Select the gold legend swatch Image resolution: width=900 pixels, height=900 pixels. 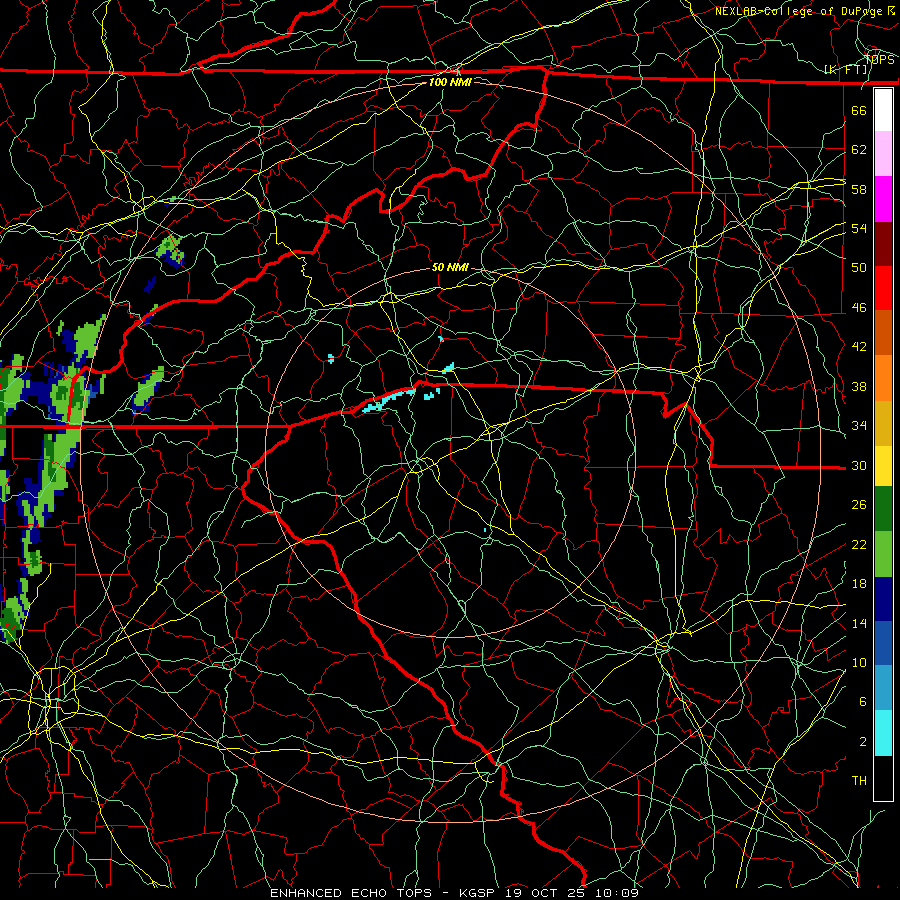point(883,424)
